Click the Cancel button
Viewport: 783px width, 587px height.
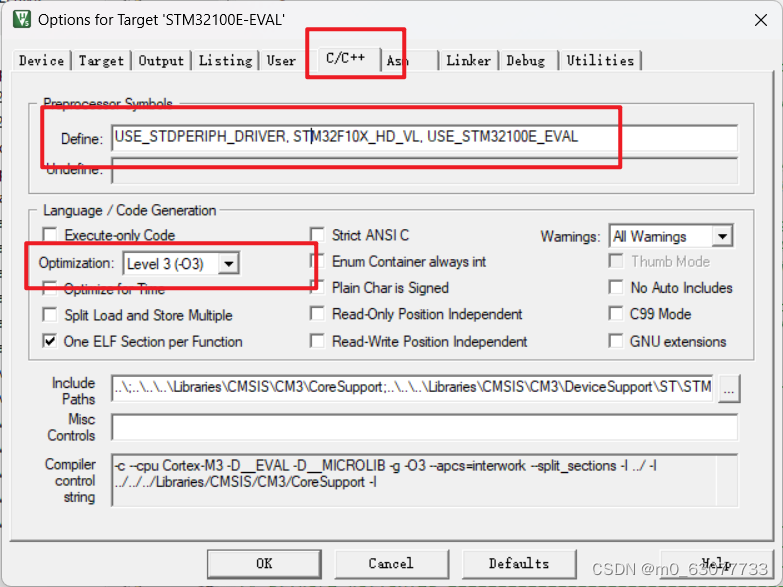click(392, 564)
